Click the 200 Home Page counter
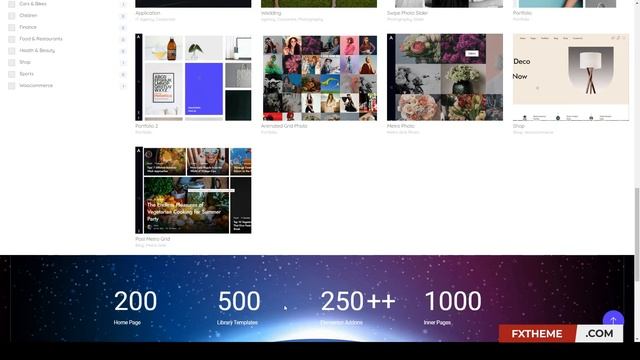This screenshot has width=640, height=360. (135, 307)
